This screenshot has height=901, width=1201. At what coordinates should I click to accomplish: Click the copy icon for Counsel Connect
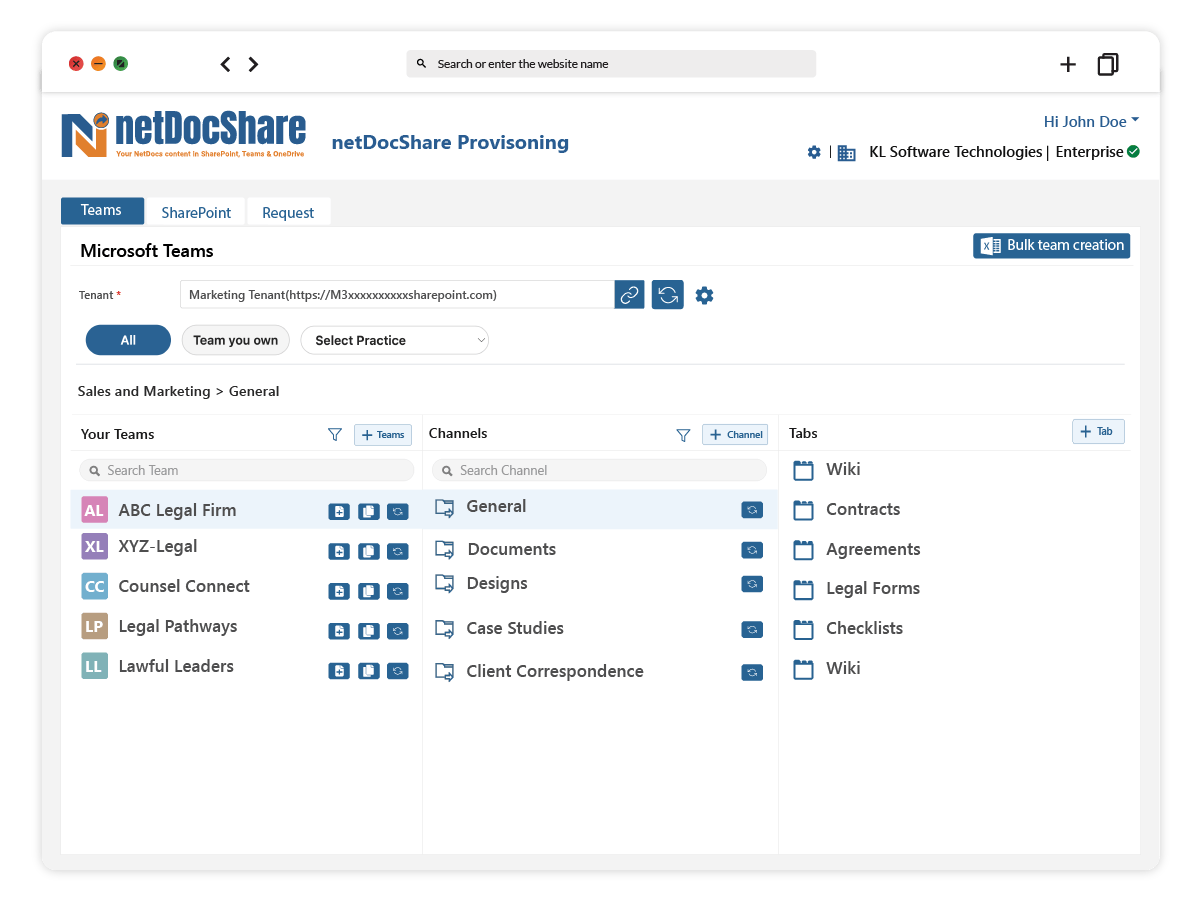coord(369,591)
